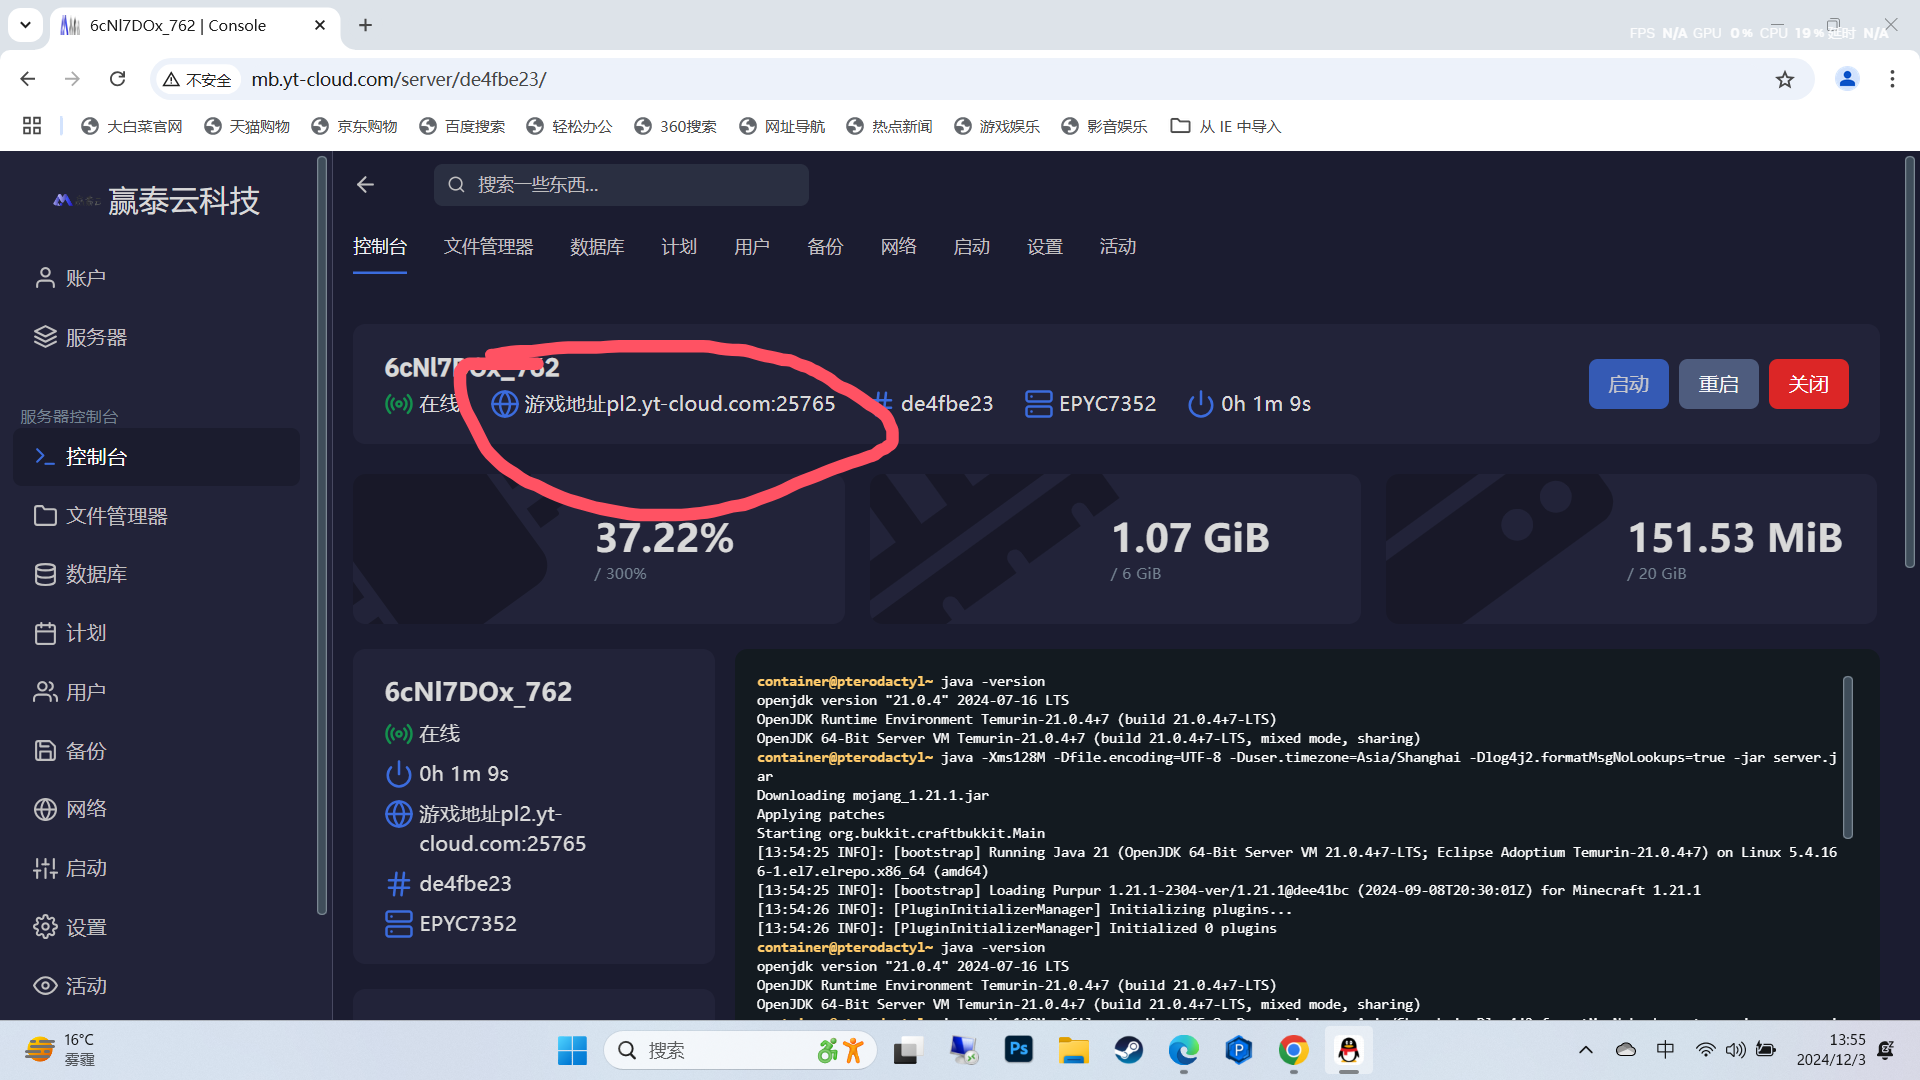Click the EPYC7352 node icon in header

[x=1038, y=404]
